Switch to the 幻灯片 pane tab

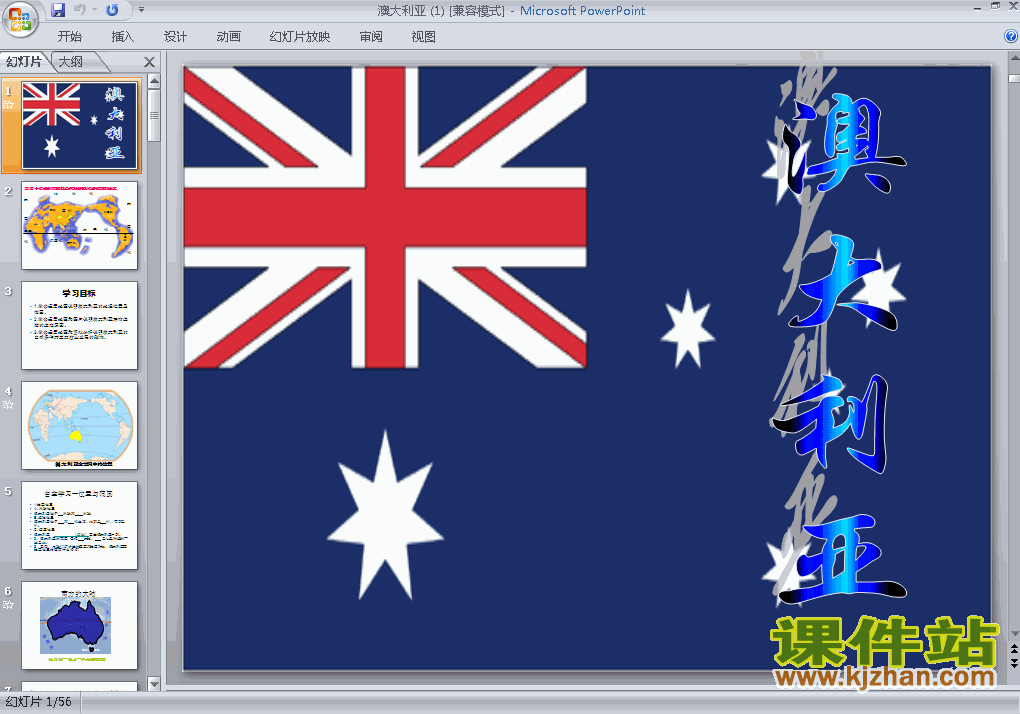(24, 62)
